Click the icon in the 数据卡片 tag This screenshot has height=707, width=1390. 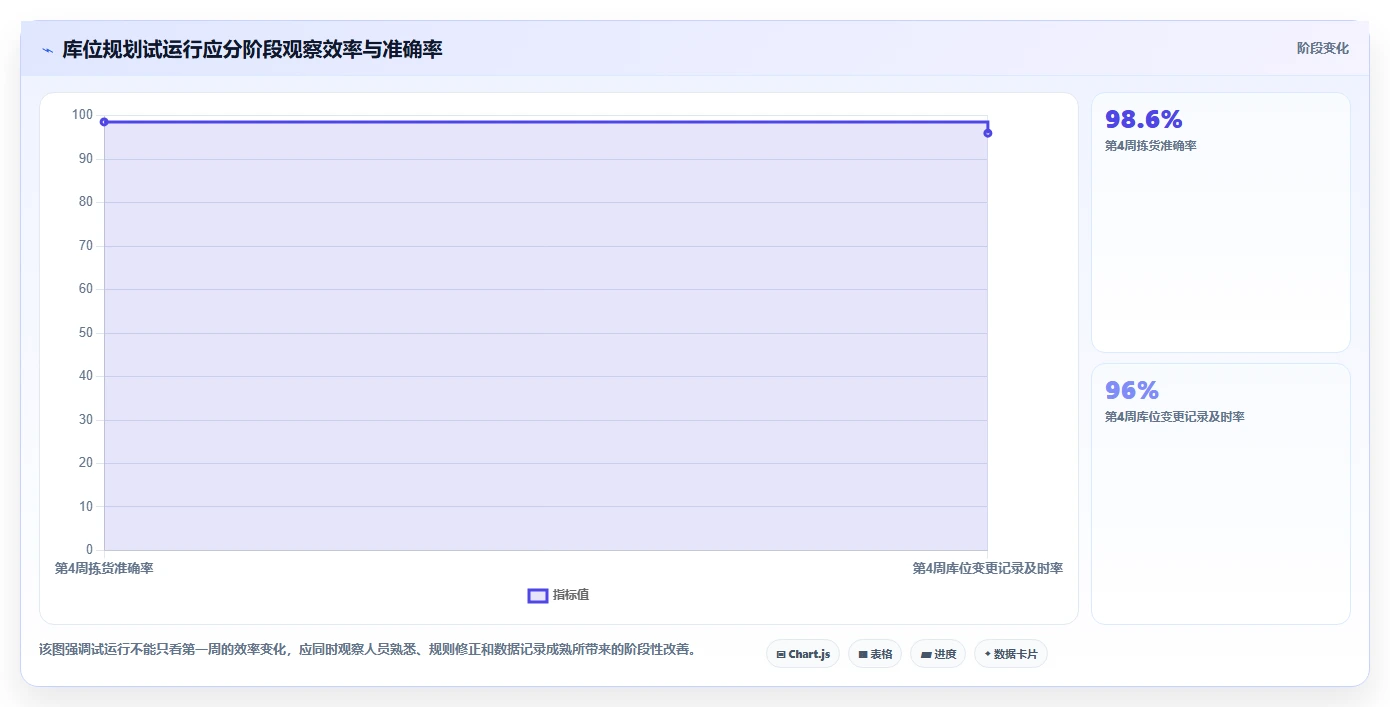click(988, 654)
